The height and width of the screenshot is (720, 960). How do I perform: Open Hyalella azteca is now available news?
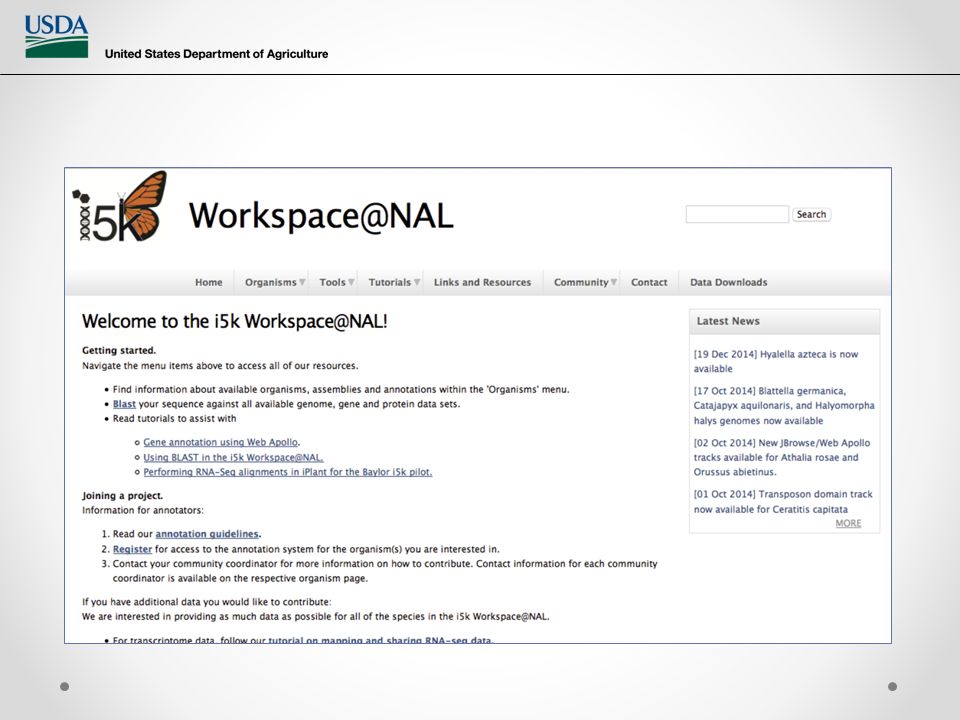pos(776,361)
